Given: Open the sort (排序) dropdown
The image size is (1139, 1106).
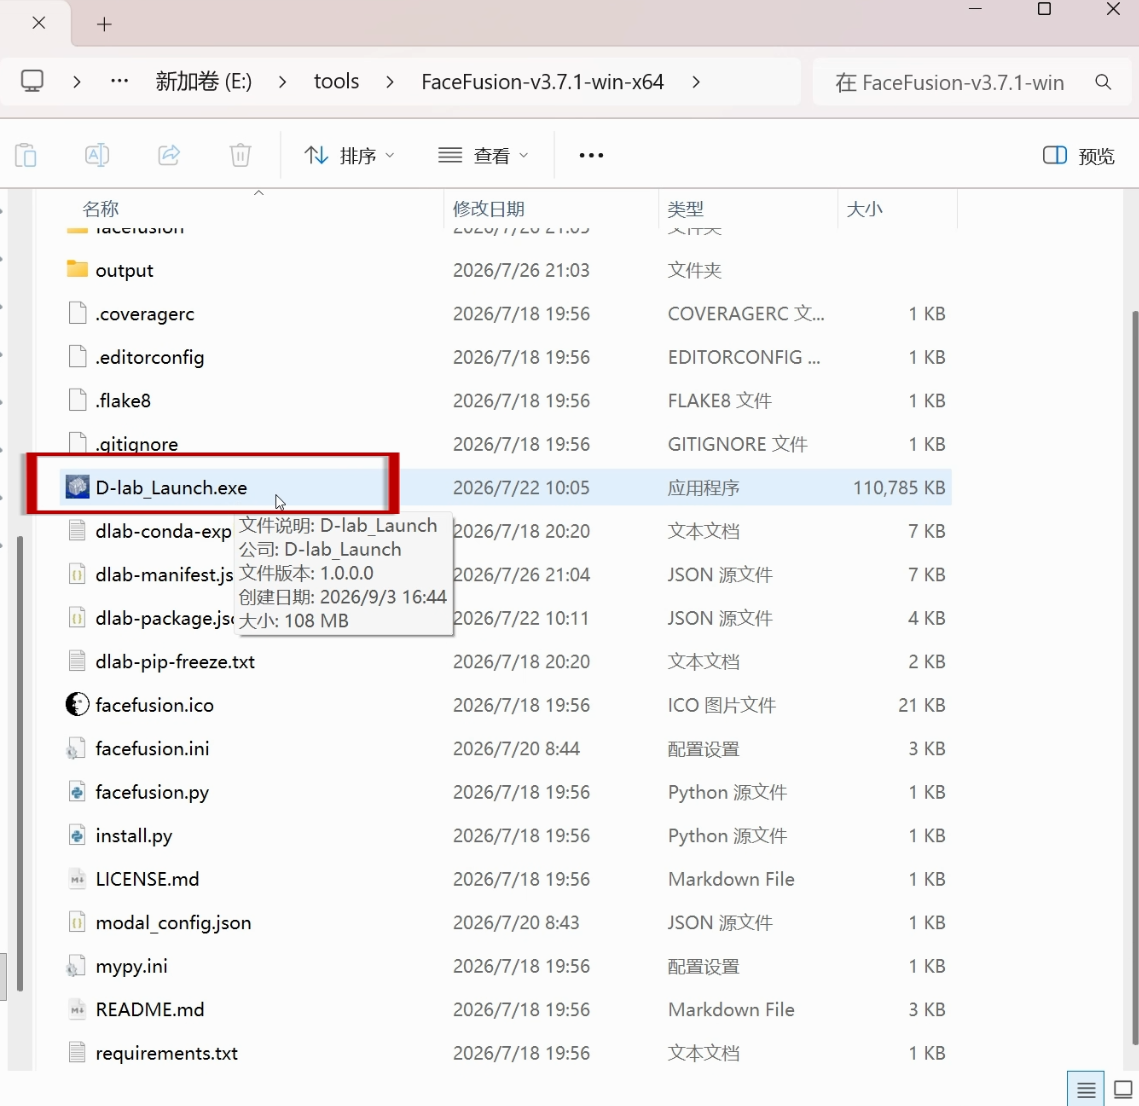Looking at the screenshot, I should (x=349, y=155).
